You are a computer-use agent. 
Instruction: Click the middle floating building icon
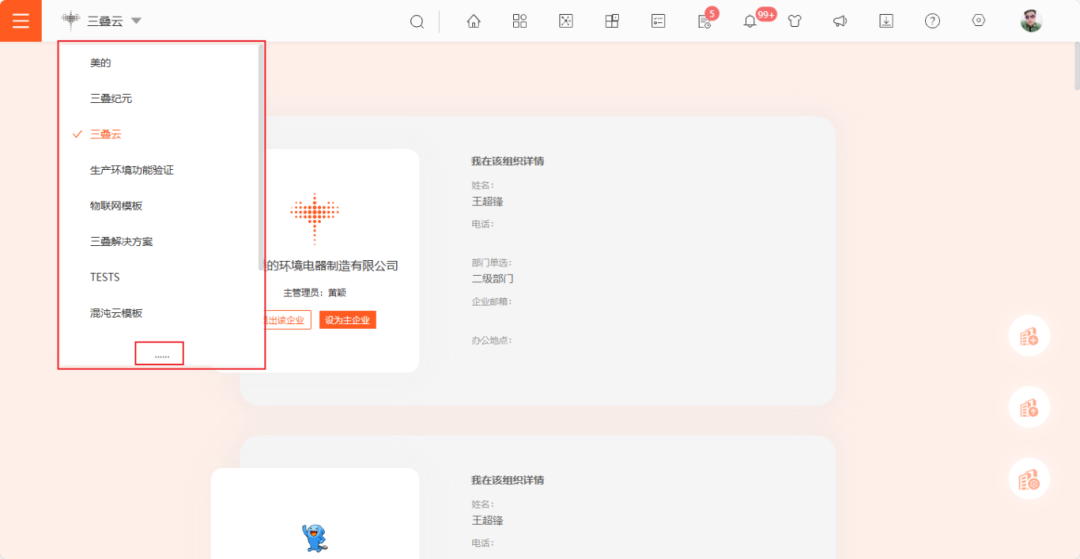click(1029, 408)
